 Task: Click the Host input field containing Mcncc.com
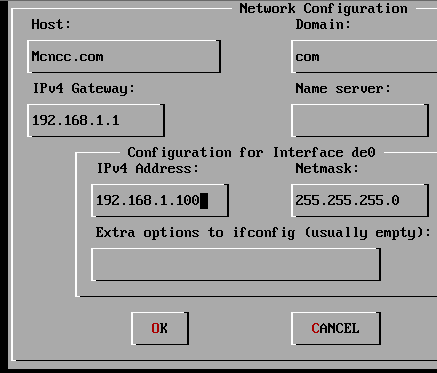124,56
